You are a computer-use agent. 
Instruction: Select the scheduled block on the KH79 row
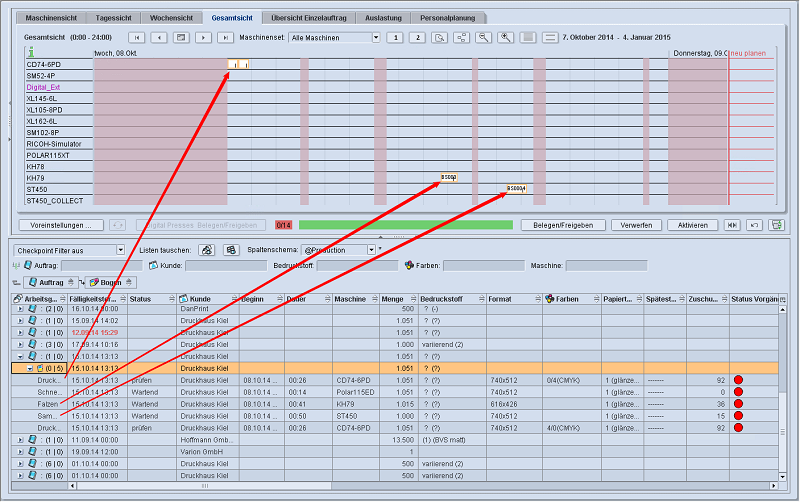[x=448, y=177]
